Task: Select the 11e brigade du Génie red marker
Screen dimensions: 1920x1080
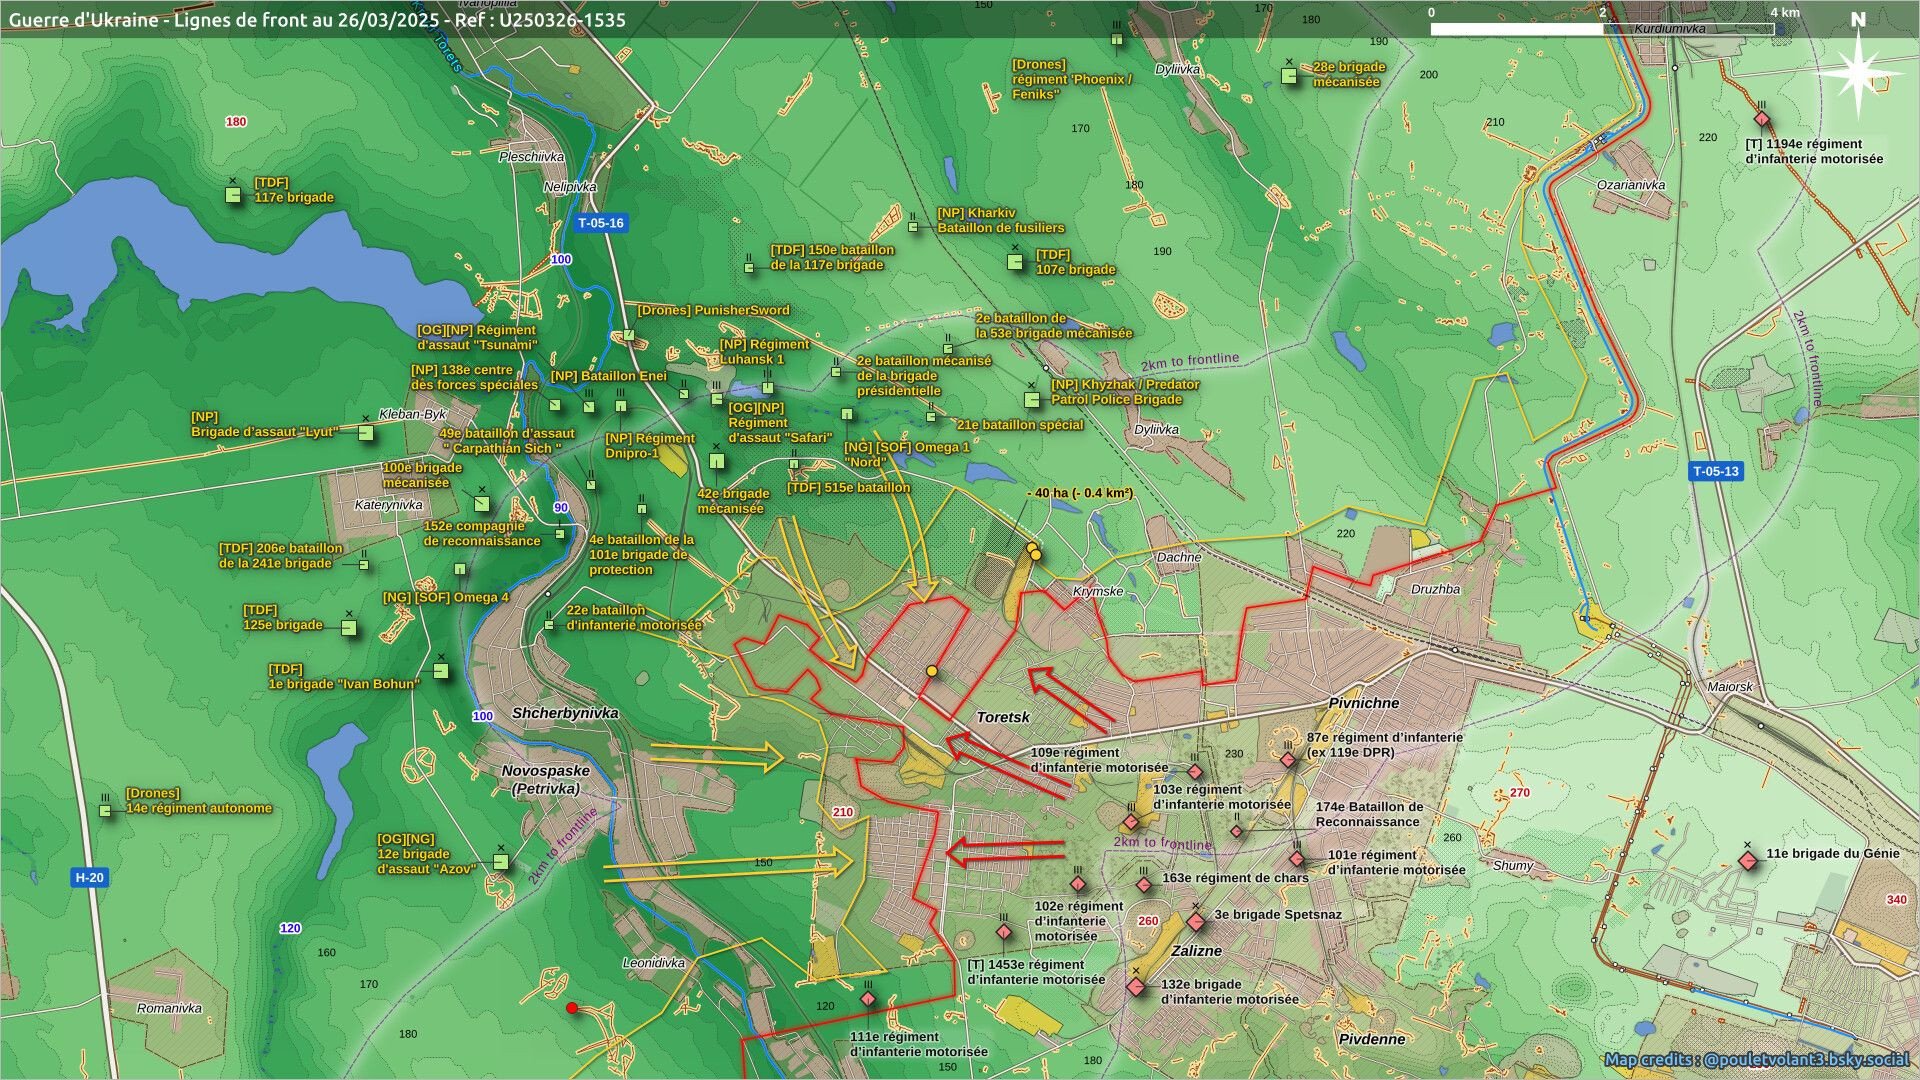Action: click(1747, 860)
